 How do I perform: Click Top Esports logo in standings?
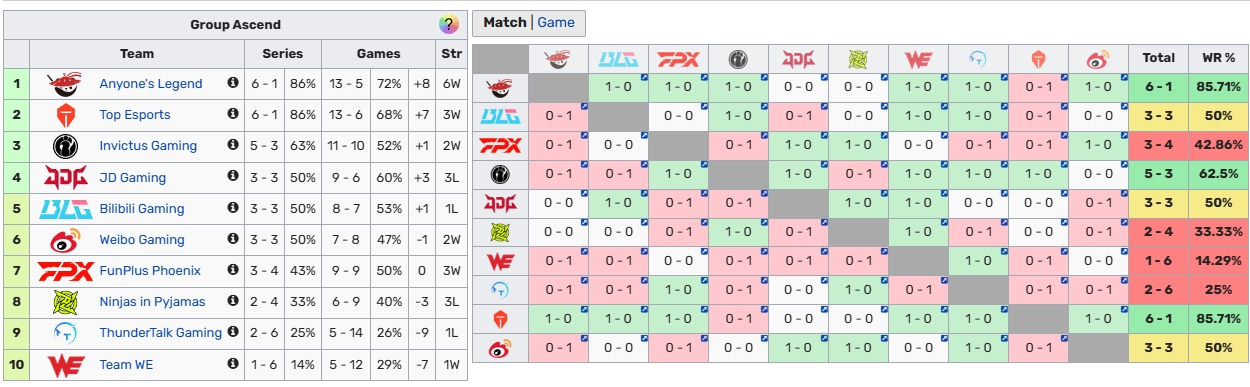[65, 115]
